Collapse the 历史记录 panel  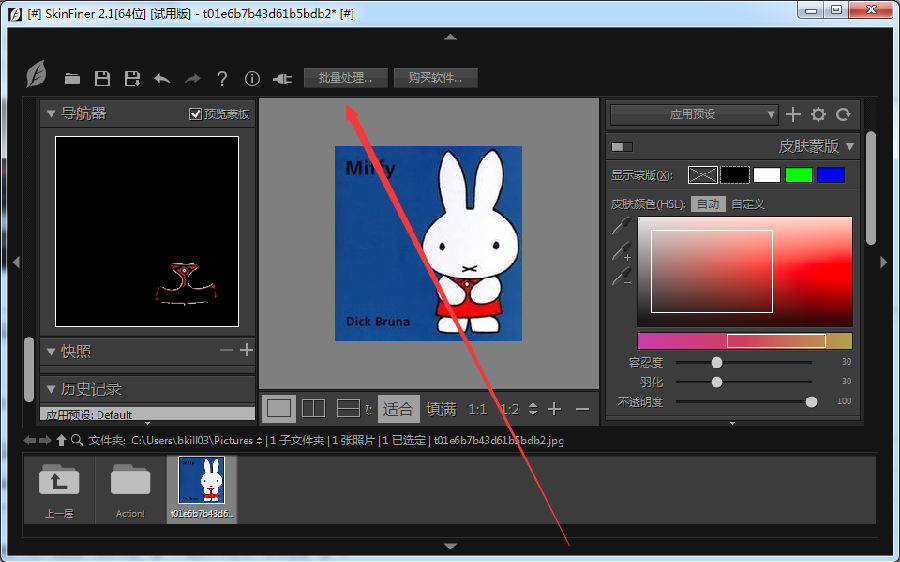[x=51, y=389]
